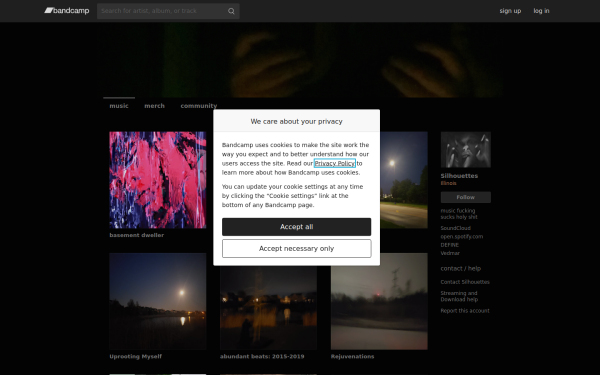Image resolution: width=600 pixels, height=375 pixels.
Task: Open the DEFINE link
Action: point(450,245)
